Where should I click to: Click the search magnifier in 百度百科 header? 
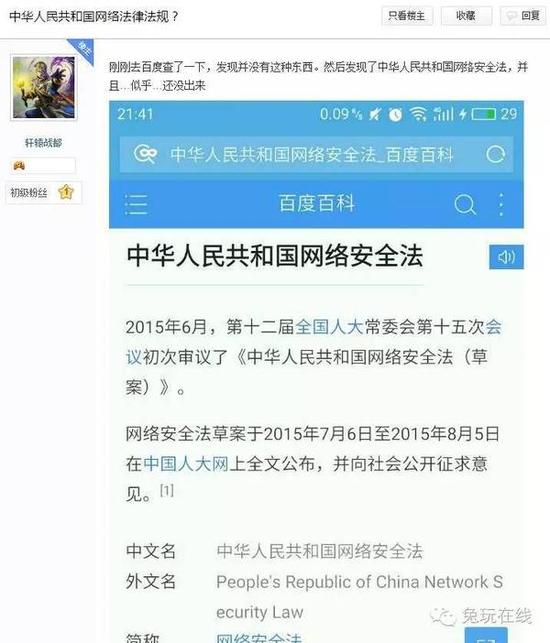pos(465,204)
